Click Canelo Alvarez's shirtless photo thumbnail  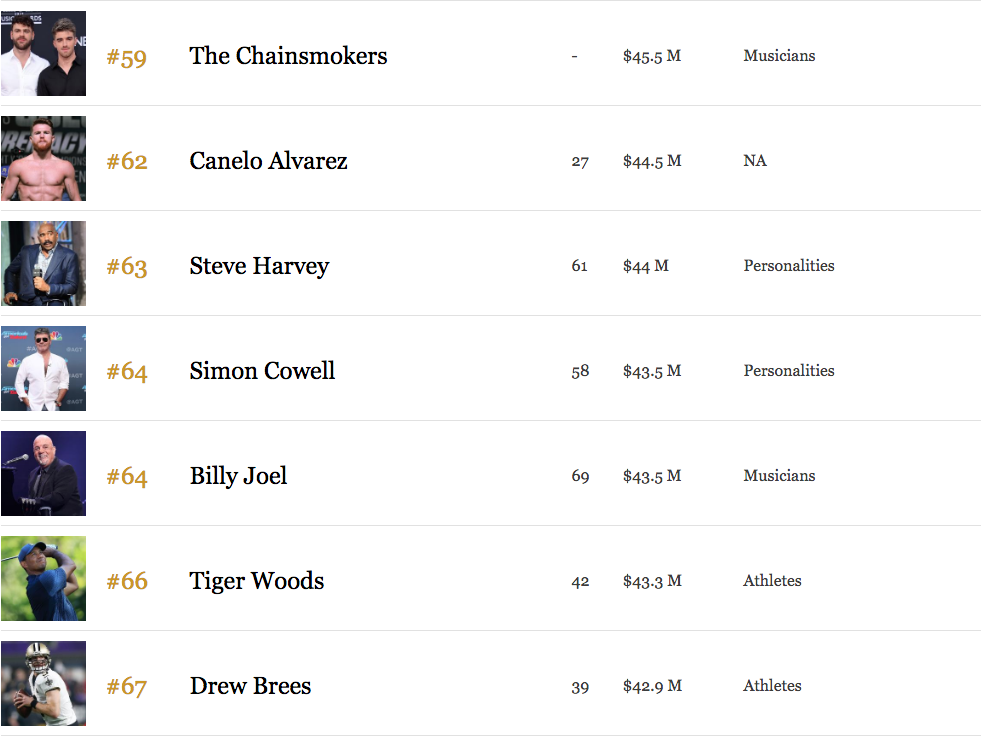click(43, 158)
